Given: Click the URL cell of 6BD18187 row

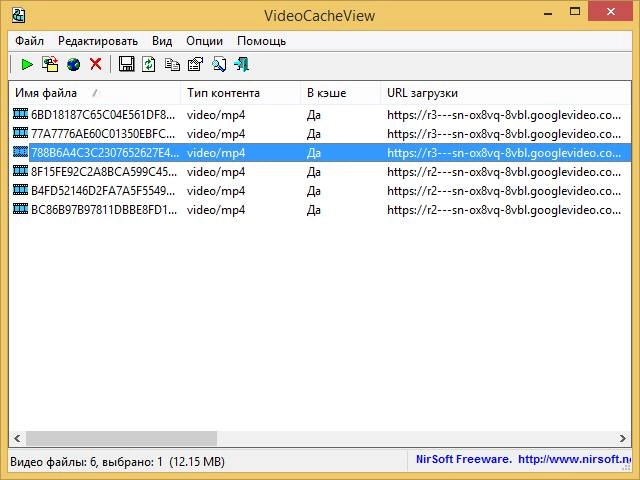Looking at the screenshot, I should point(504,115).
